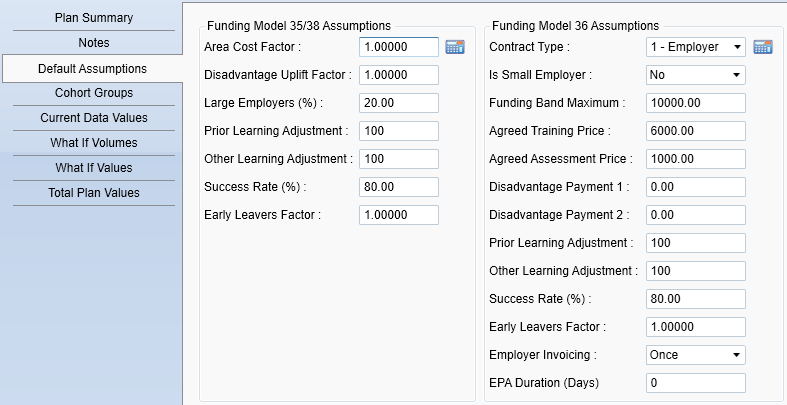Expand the Is Small Employer dropdown
This screenshot has height=405, width=787.
[x=696, y=75]
